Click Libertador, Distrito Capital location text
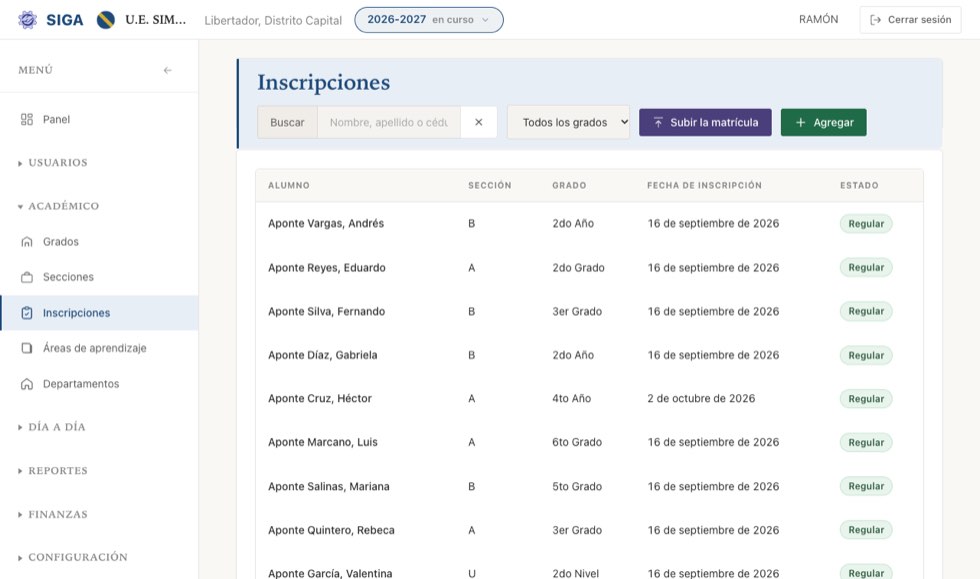This screenshot has height=579, width=980. tap(273, 21)
